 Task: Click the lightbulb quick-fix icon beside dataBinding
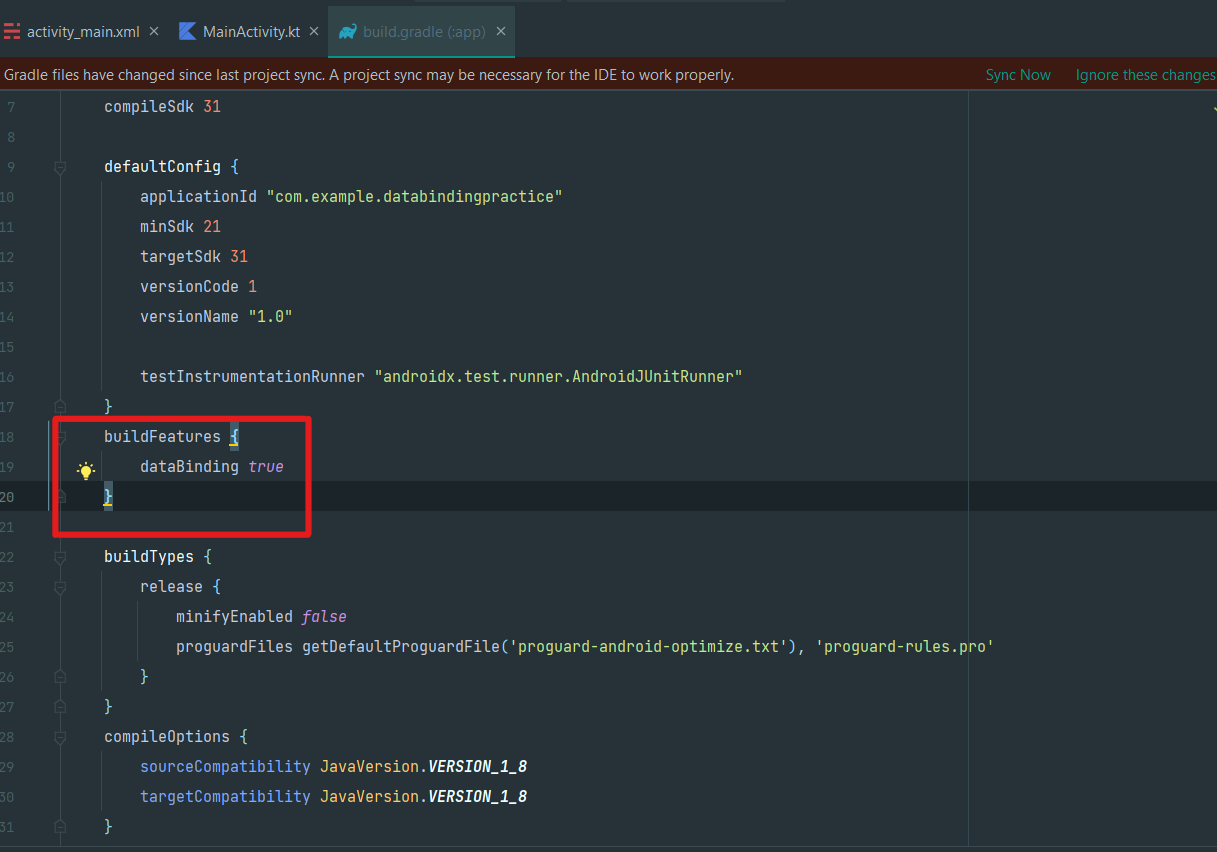click(x=85, y=470)
